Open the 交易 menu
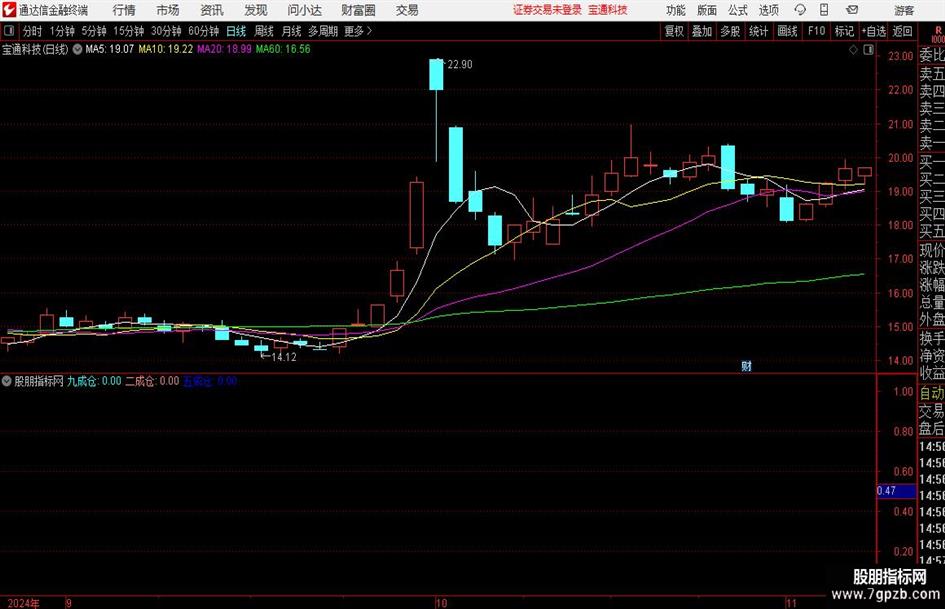Screen dimensions: 945x609 [x=407, y=10]
